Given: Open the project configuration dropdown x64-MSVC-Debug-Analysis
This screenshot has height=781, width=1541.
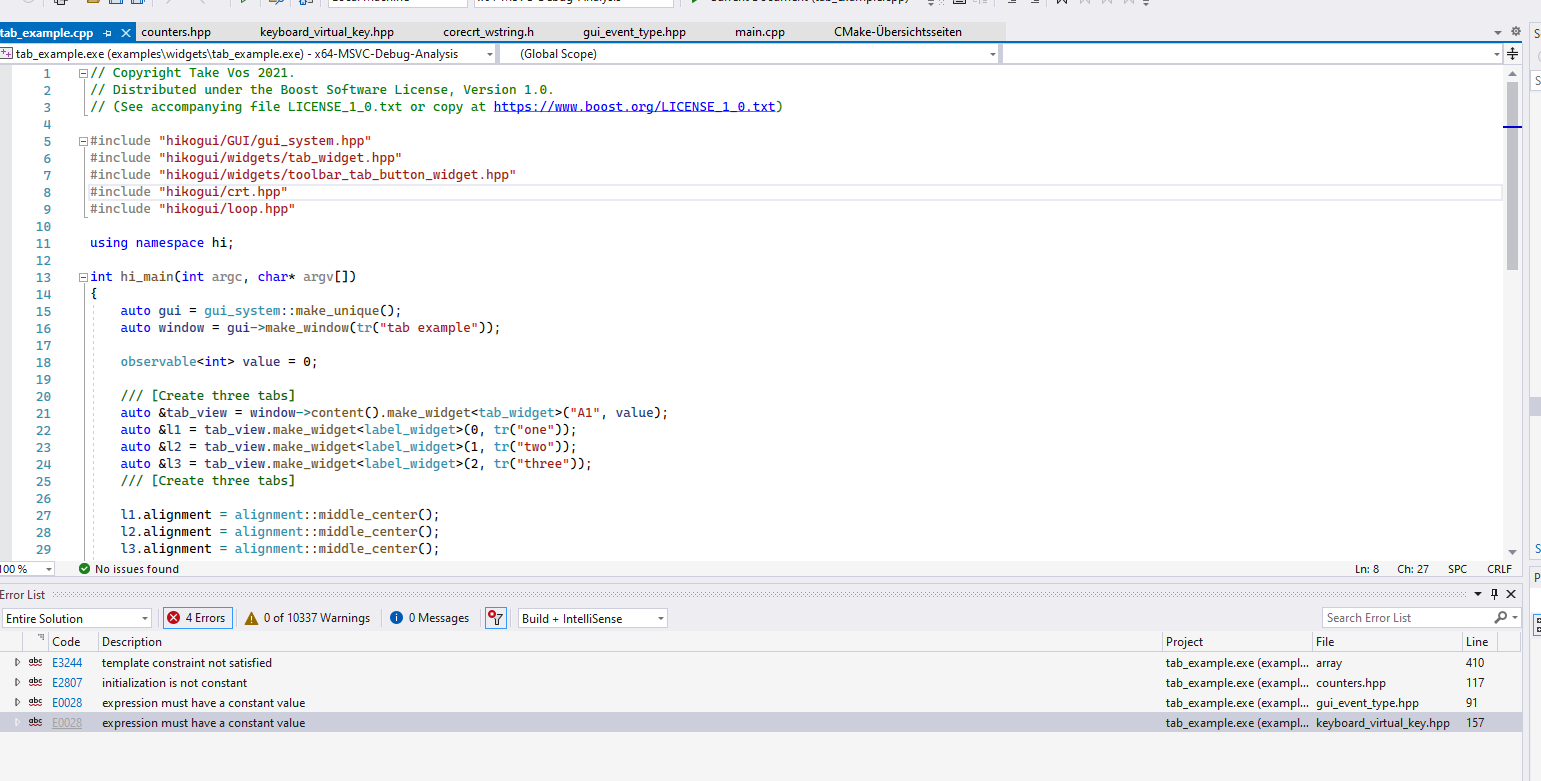Looking at the screenshot, I should click(x=248, y=54).
